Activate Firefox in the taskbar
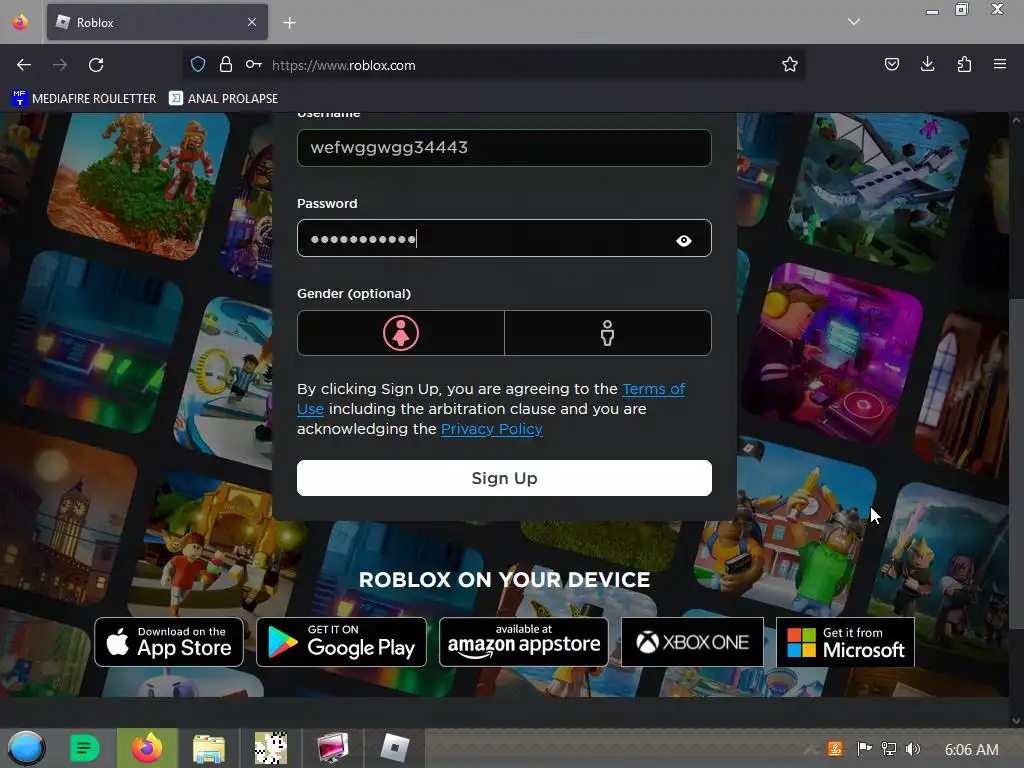The image size is (1024, 768). point(147,748)
